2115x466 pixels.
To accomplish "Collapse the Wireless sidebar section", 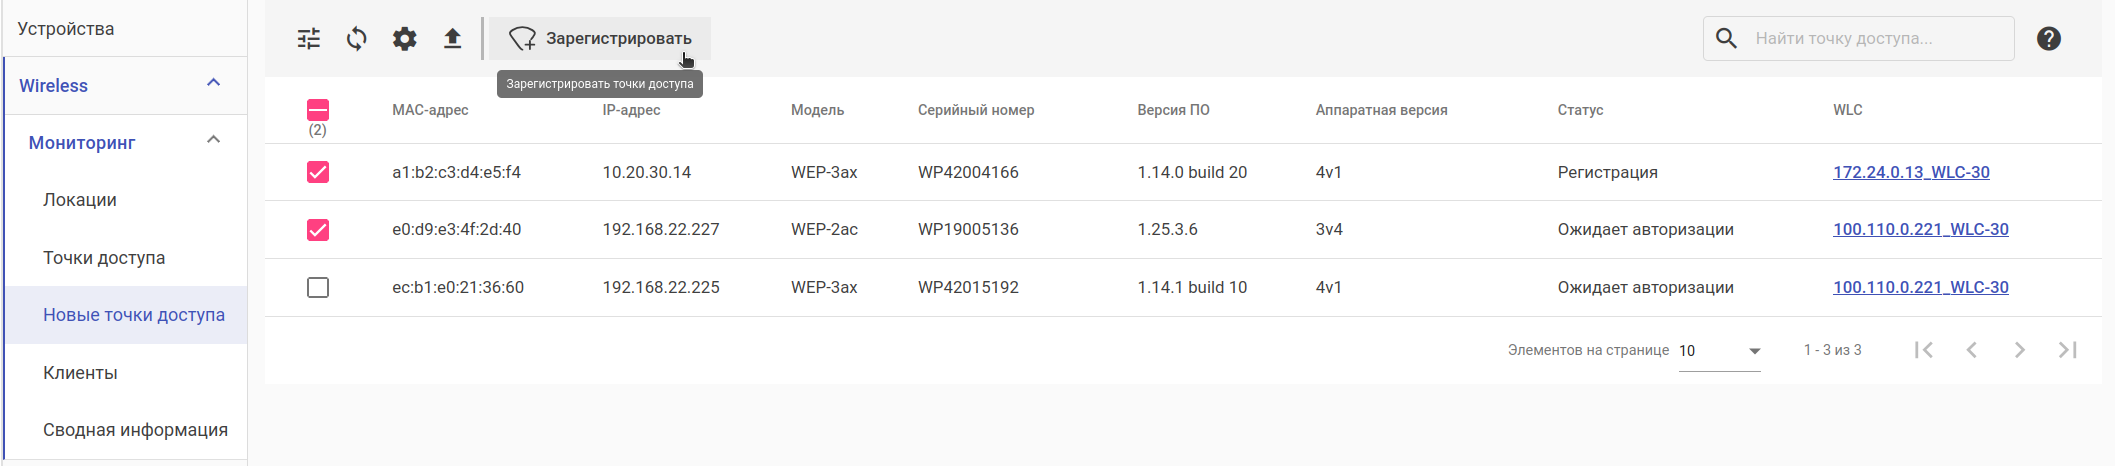I will 213,84.
